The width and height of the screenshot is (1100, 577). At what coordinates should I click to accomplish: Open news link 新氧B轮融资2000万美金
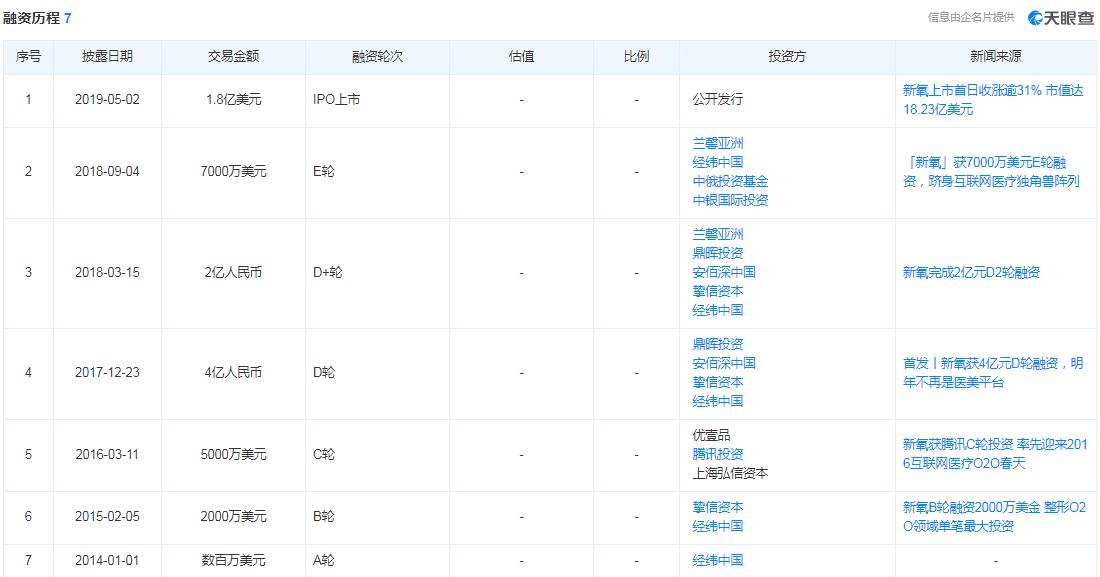[x=994, y=517]
